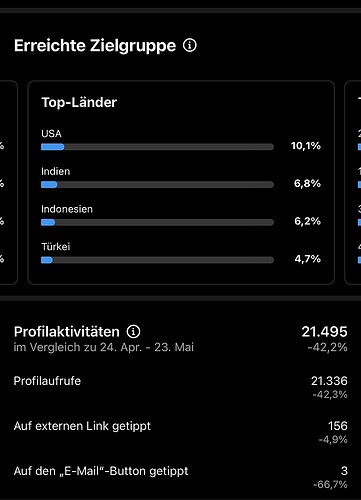Open the Profilaufrufe row
The image size is (361, 500).
(180, 387)
